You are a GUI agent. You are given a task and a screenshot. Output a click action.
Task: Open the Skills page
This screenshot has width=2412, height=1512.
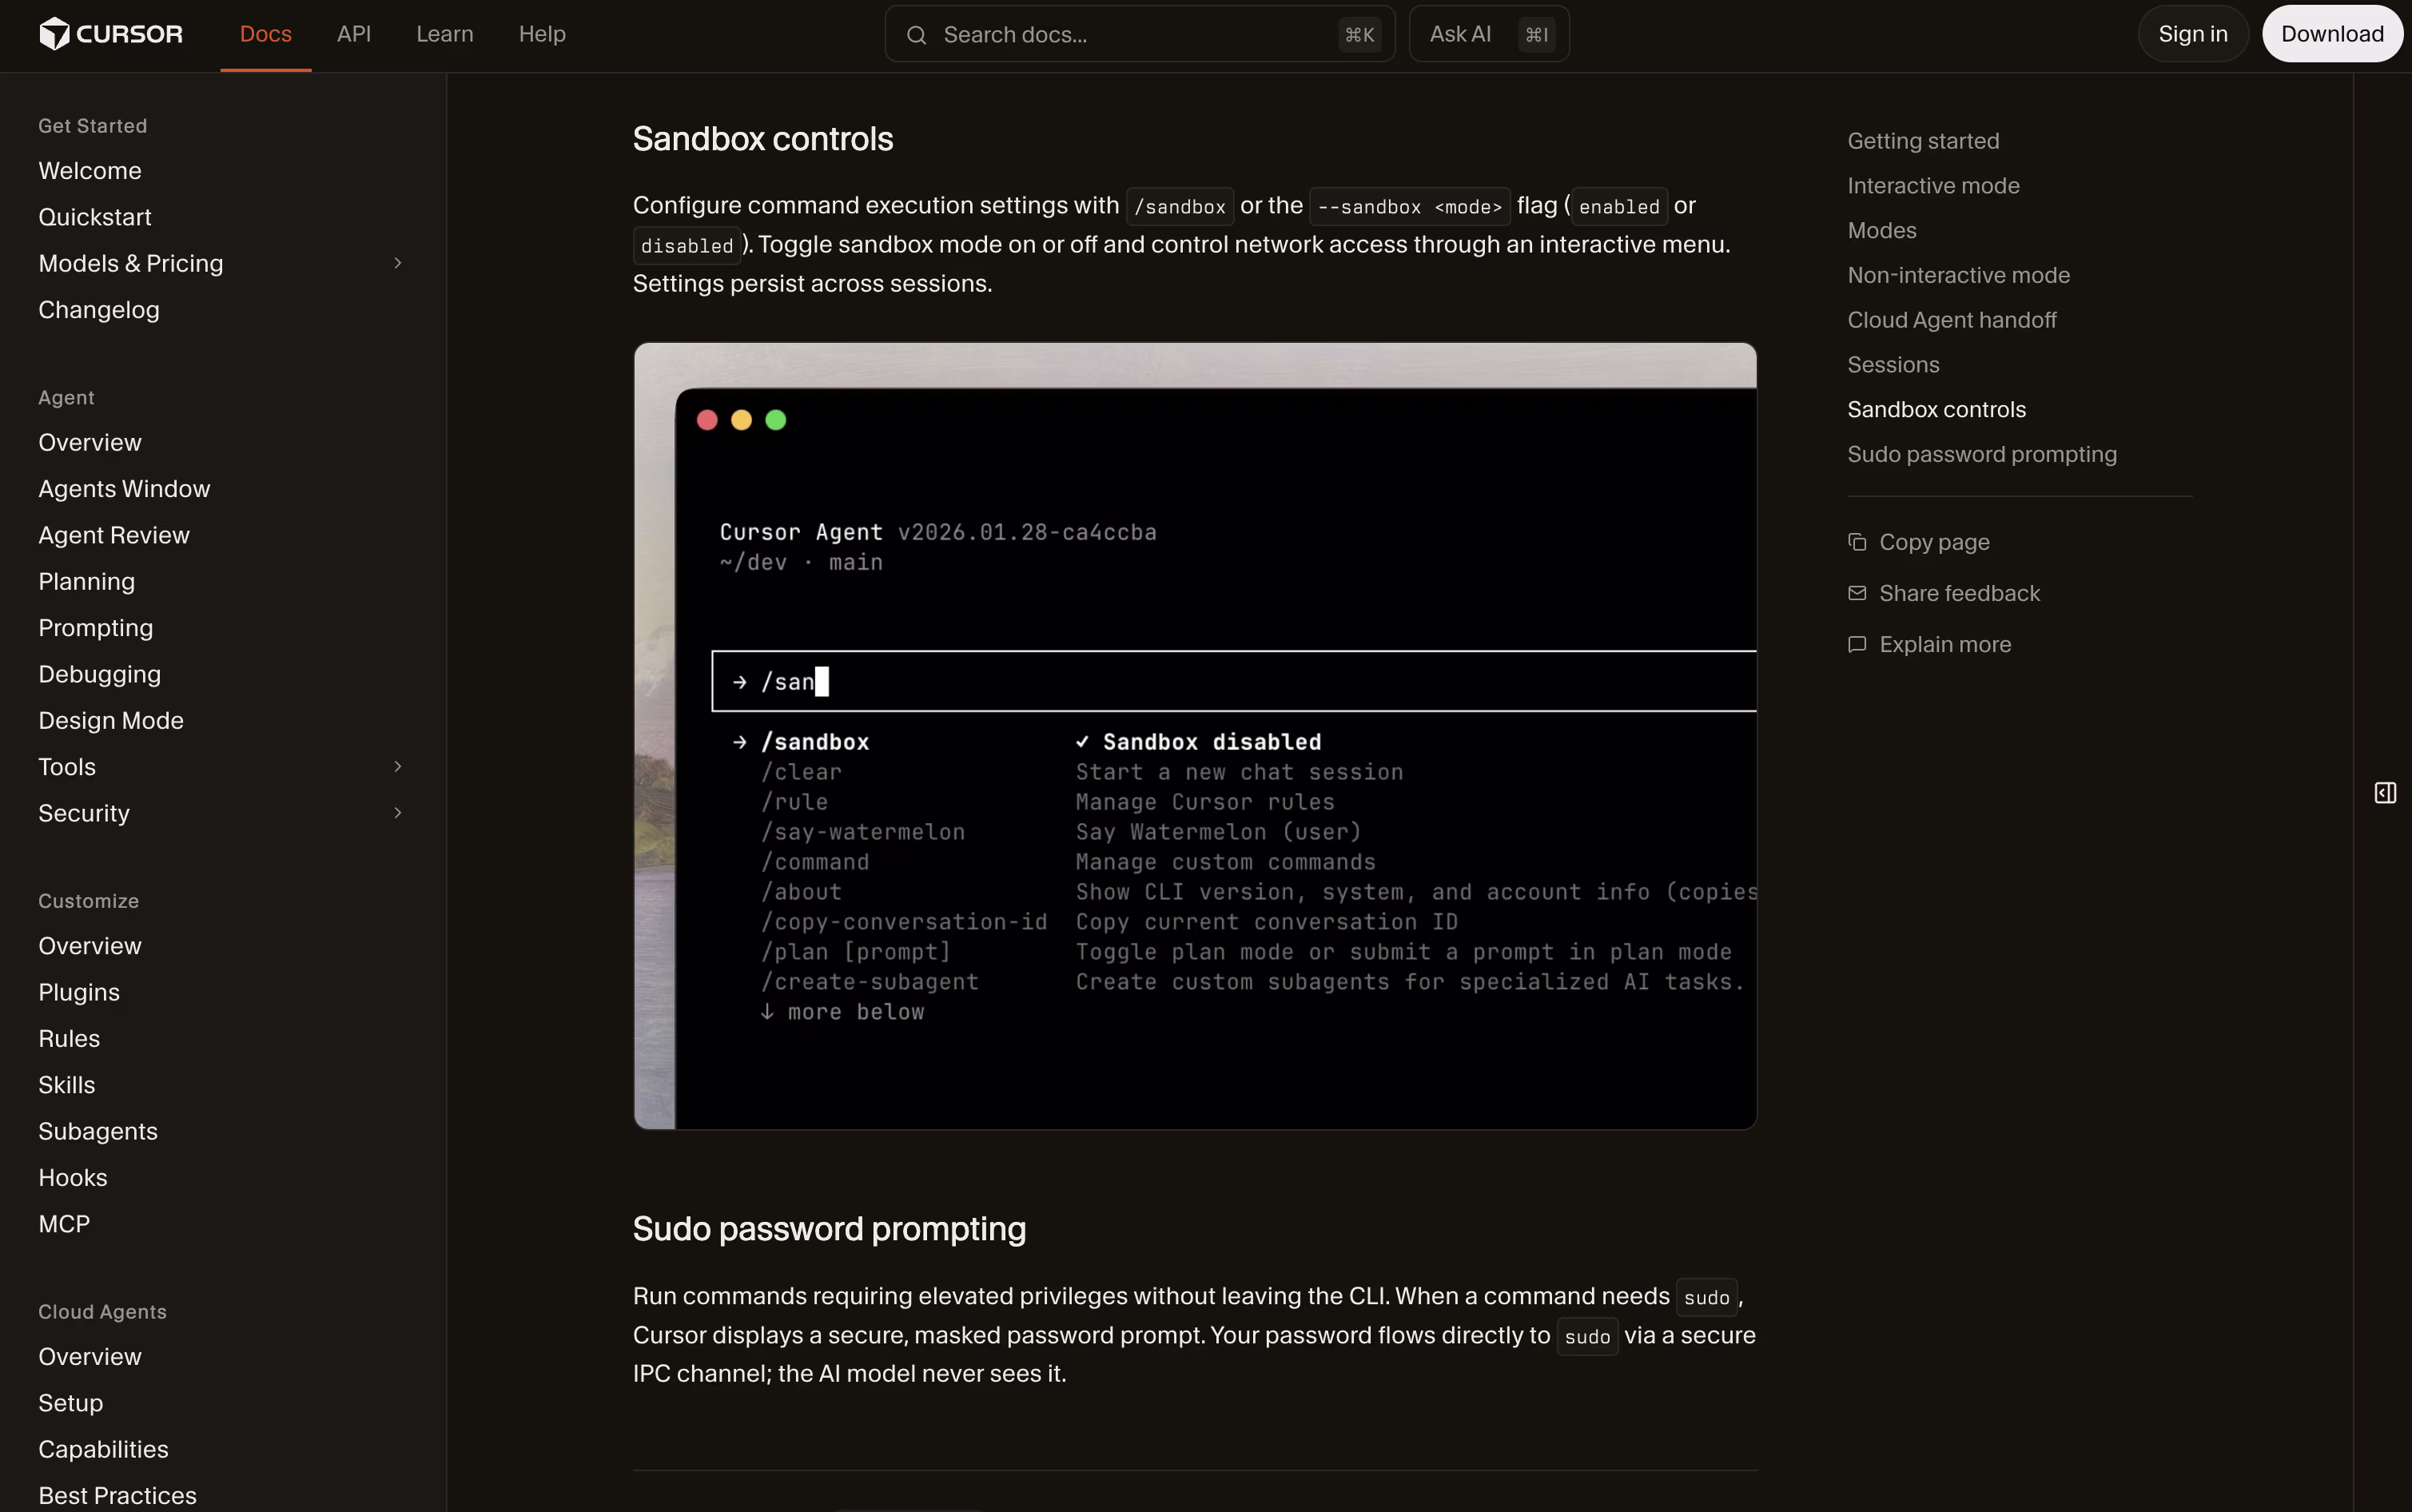(x=67, y=1085)
